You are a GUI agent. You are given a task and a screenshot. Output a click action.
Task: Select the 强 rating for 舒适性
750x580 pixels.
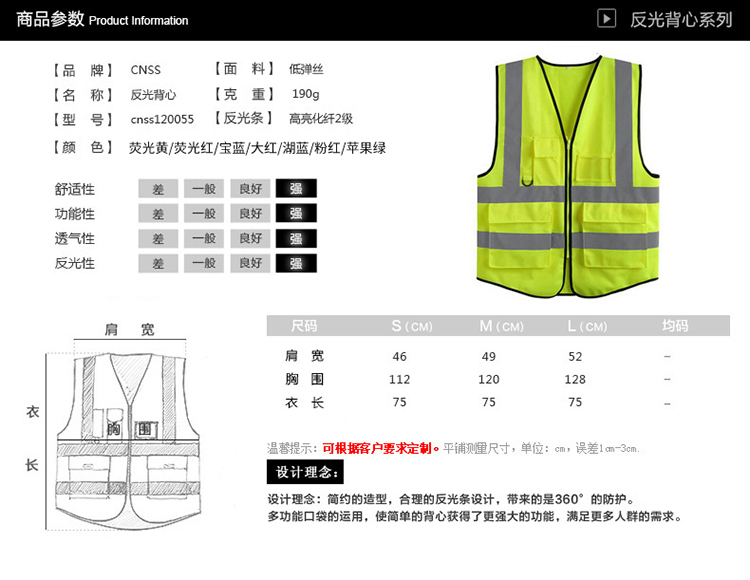(x=295, y=188)
